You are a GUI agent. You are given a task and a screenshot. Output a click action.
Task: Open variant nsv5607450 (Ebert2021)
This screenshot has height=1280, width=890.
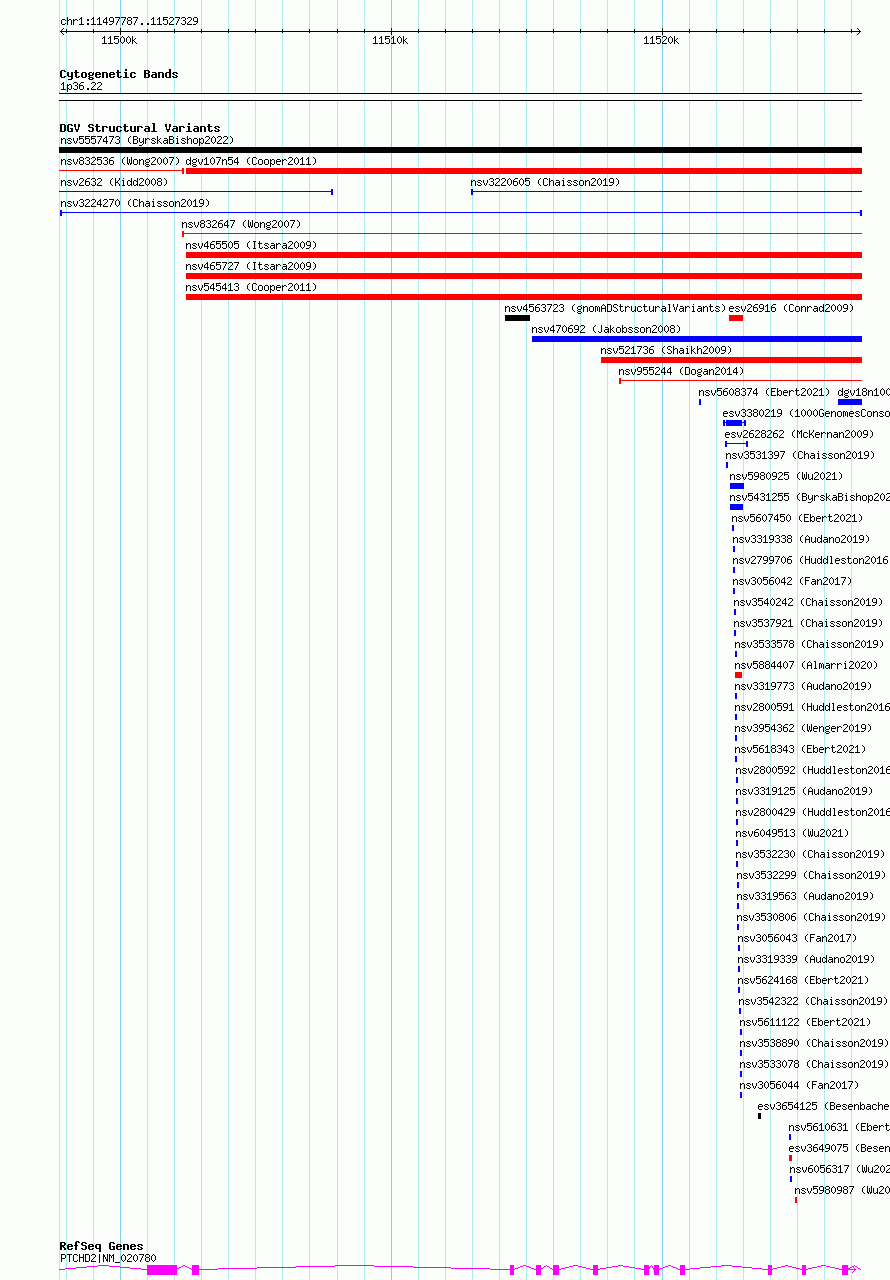coord(796,518)
